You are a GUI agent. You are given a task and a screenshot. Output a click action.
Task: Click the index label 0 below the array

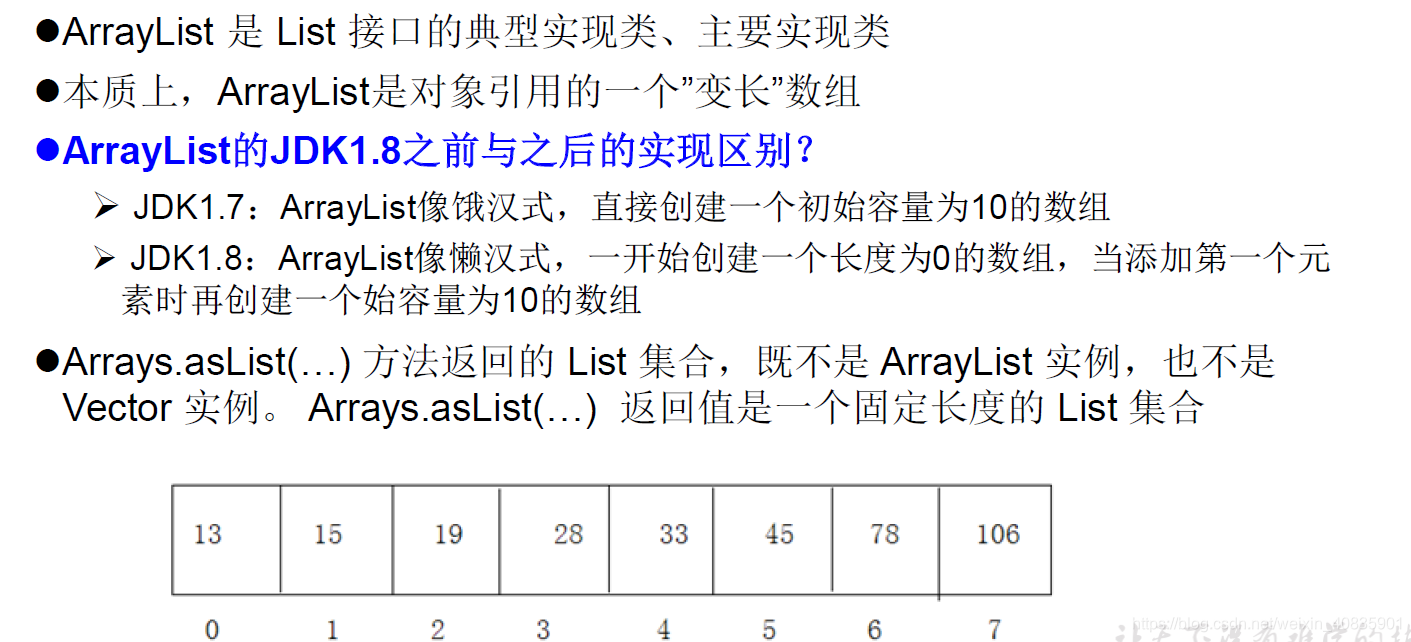[212, 629]
